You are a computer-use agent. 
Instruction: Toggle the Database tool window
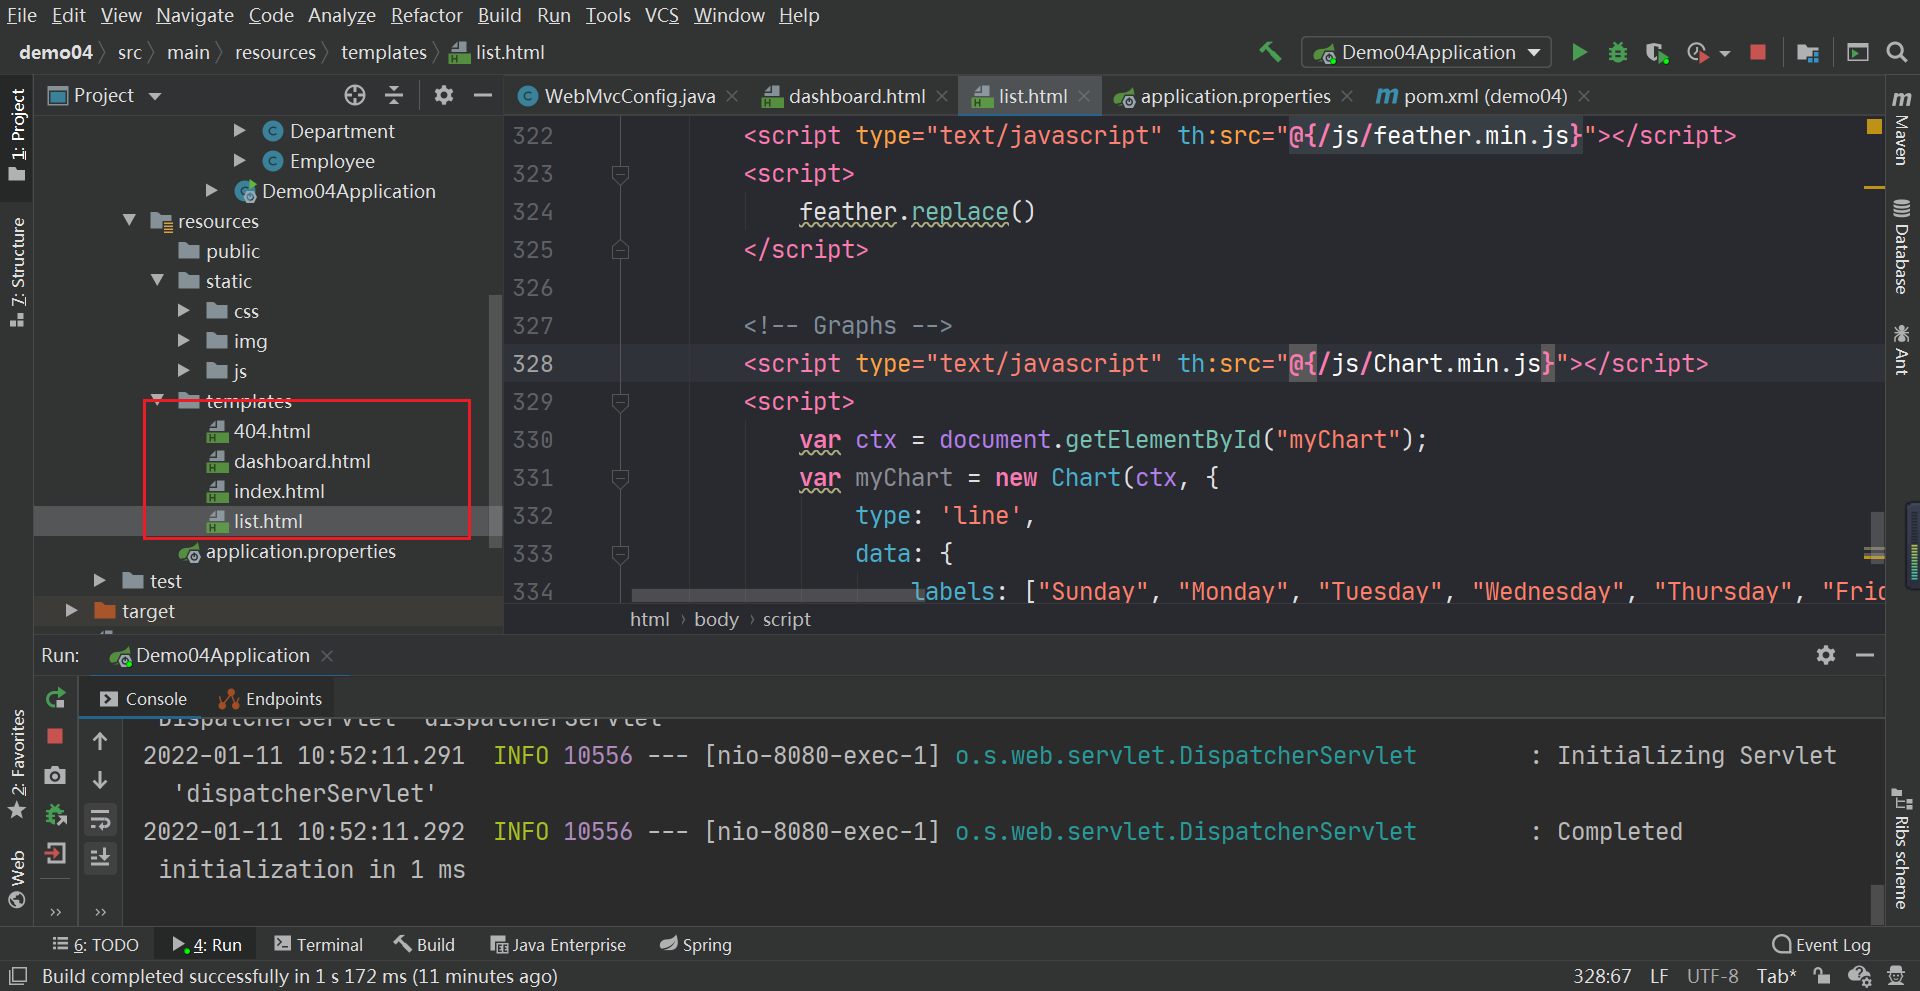click(x=1902, y=247)
